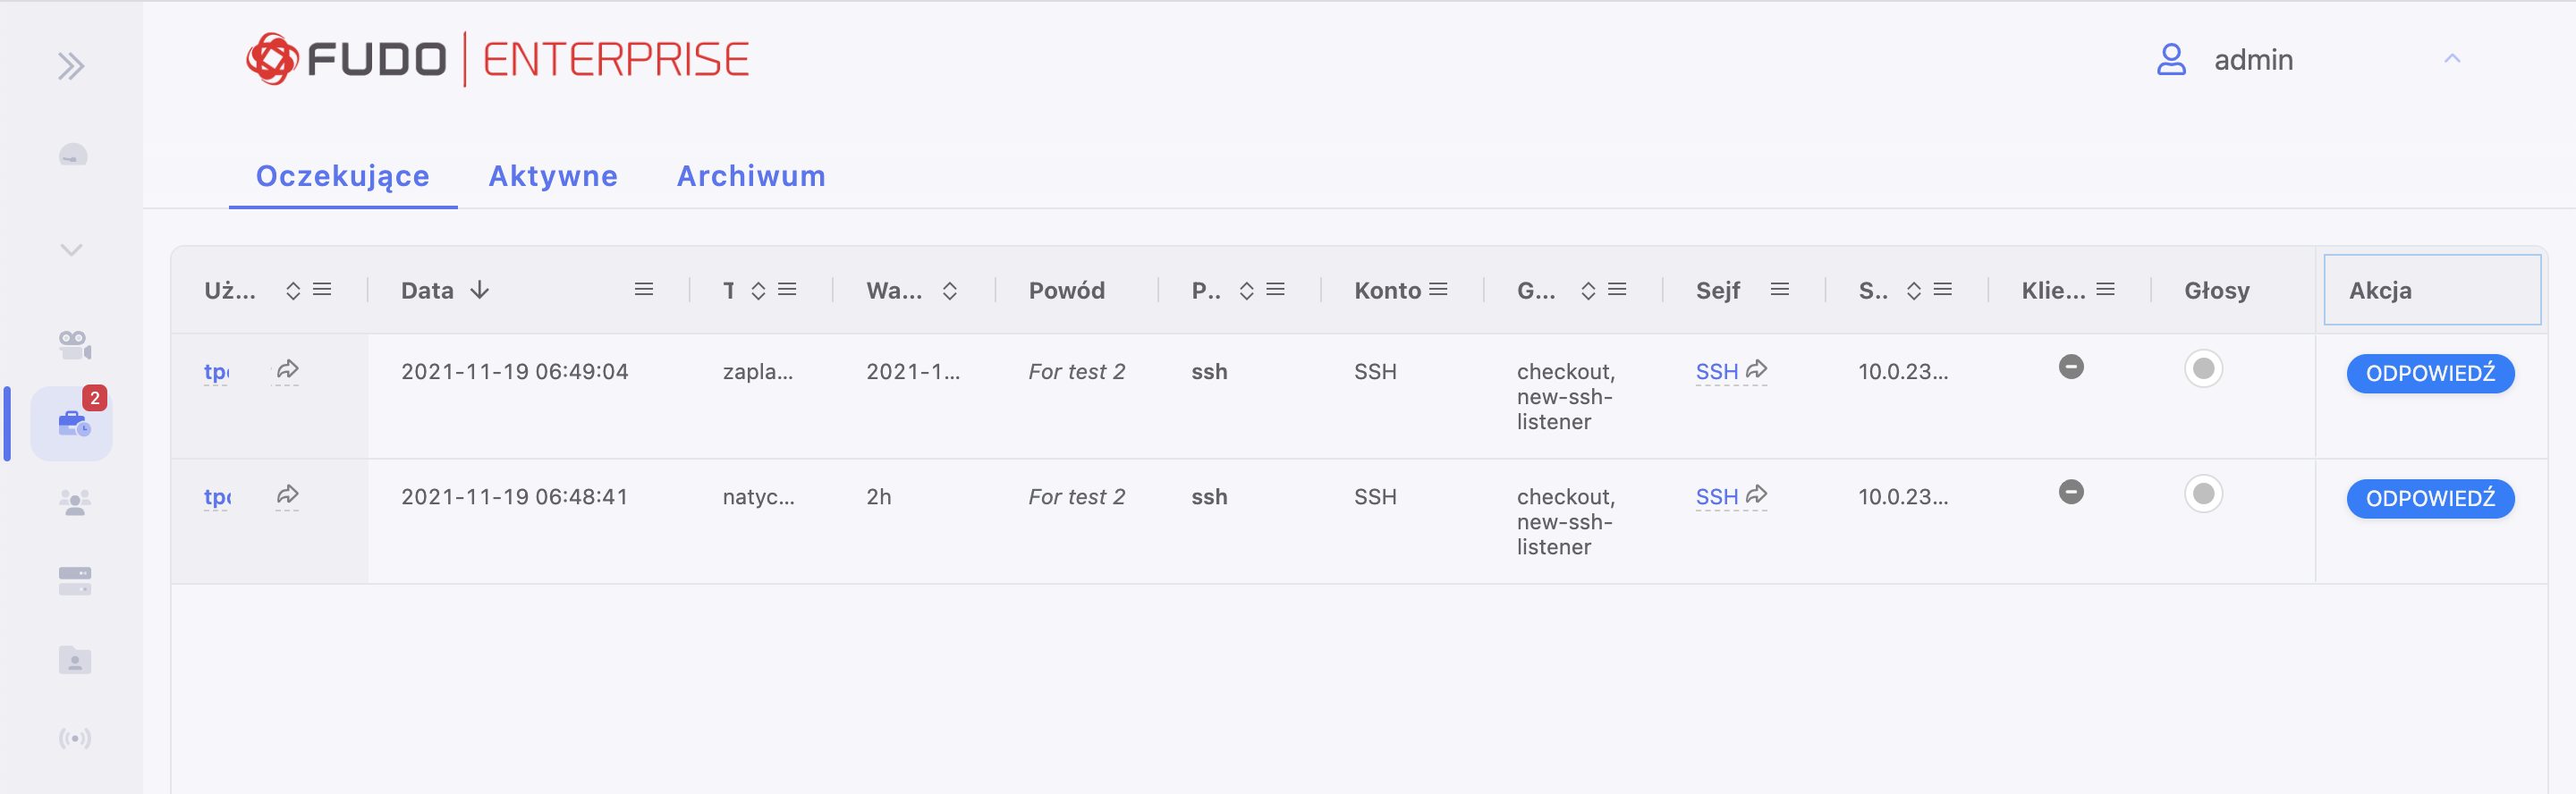
Task: Expand the sidebar with double chevron icon
Action: (x=70, y=66)
